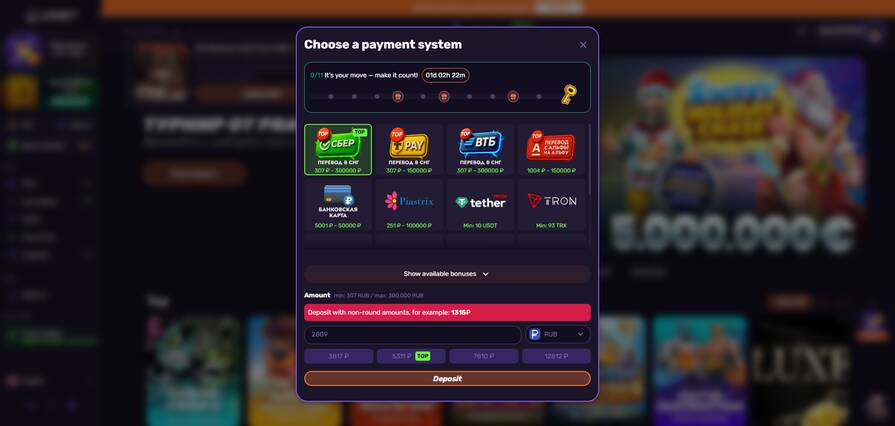
Task: Pick the Alfa bank transfer option
Action: point(551,150)
